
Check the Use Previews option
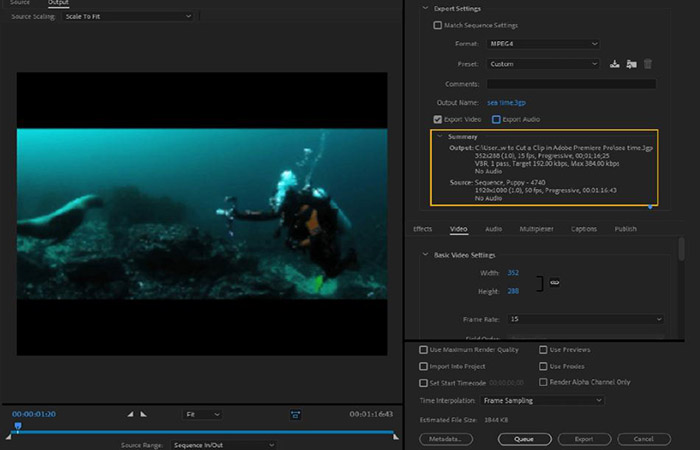543,350
